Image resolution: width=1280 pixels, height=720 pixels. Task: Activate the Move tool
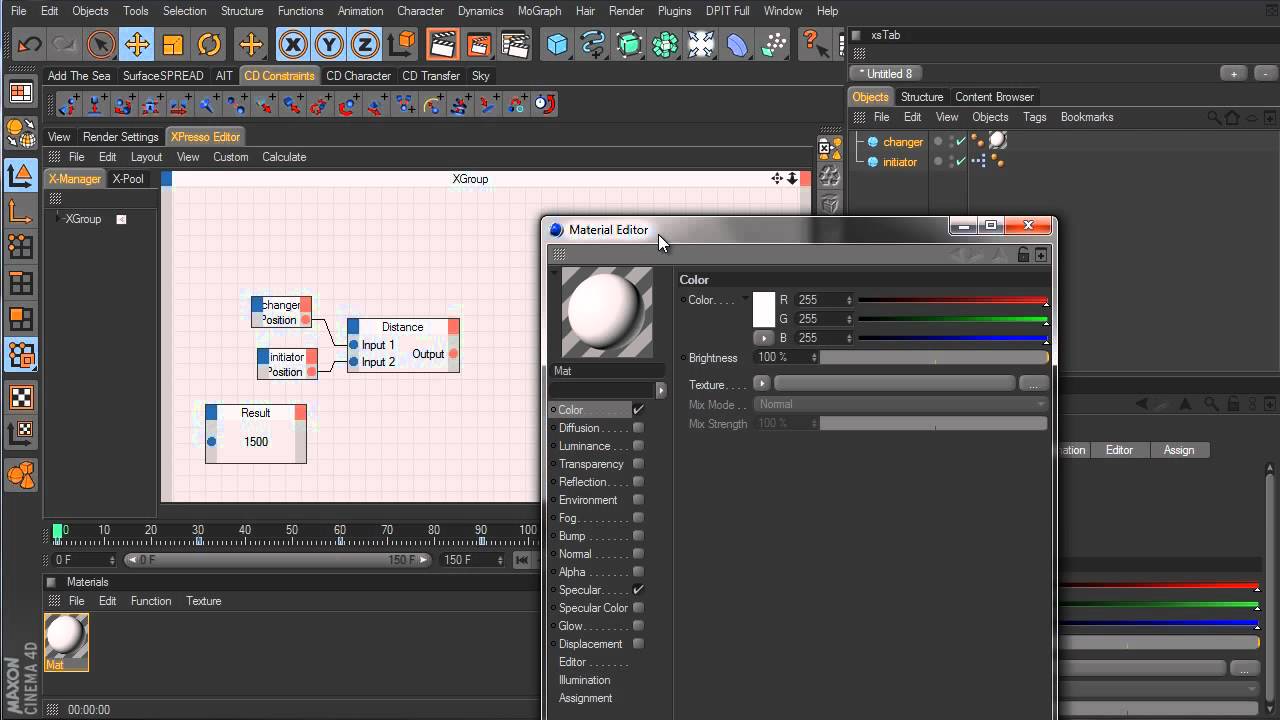(137, 44)
